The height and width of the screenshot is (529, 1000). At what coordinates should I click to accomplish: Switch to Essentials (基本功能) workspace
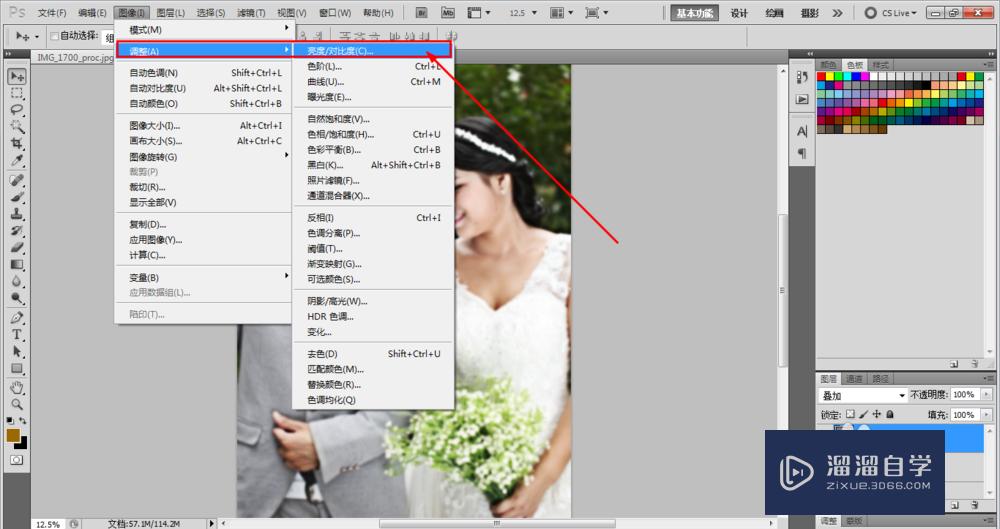coord(695,13)
